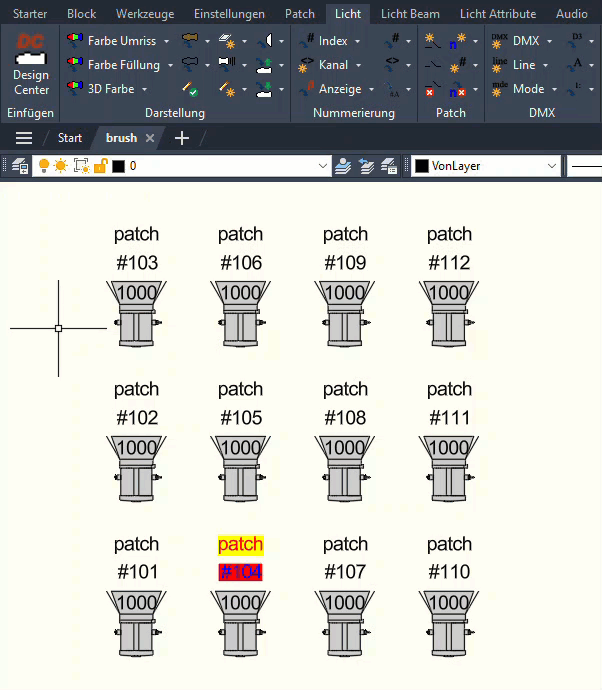Add a new drawing tab
The height and width of the screenshot is (690, 602).
(182, 138)
